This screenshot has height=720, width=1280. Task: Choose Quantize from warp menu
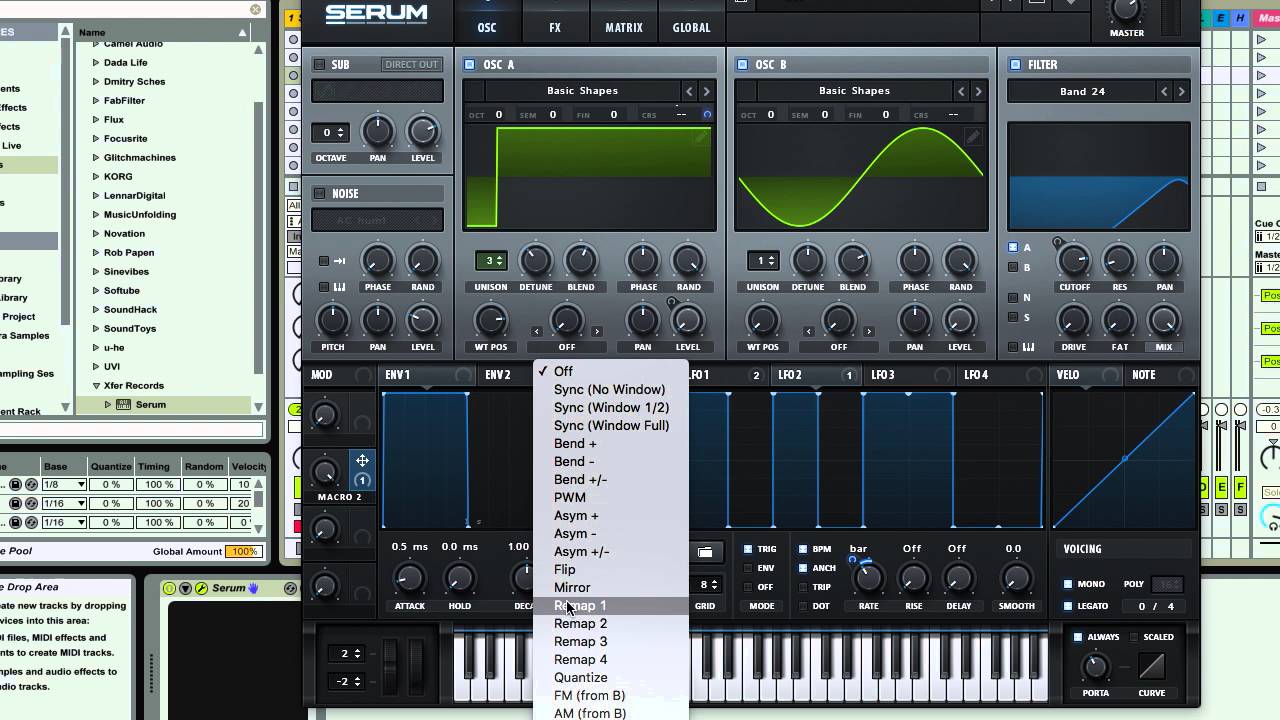tap(611, 678)
